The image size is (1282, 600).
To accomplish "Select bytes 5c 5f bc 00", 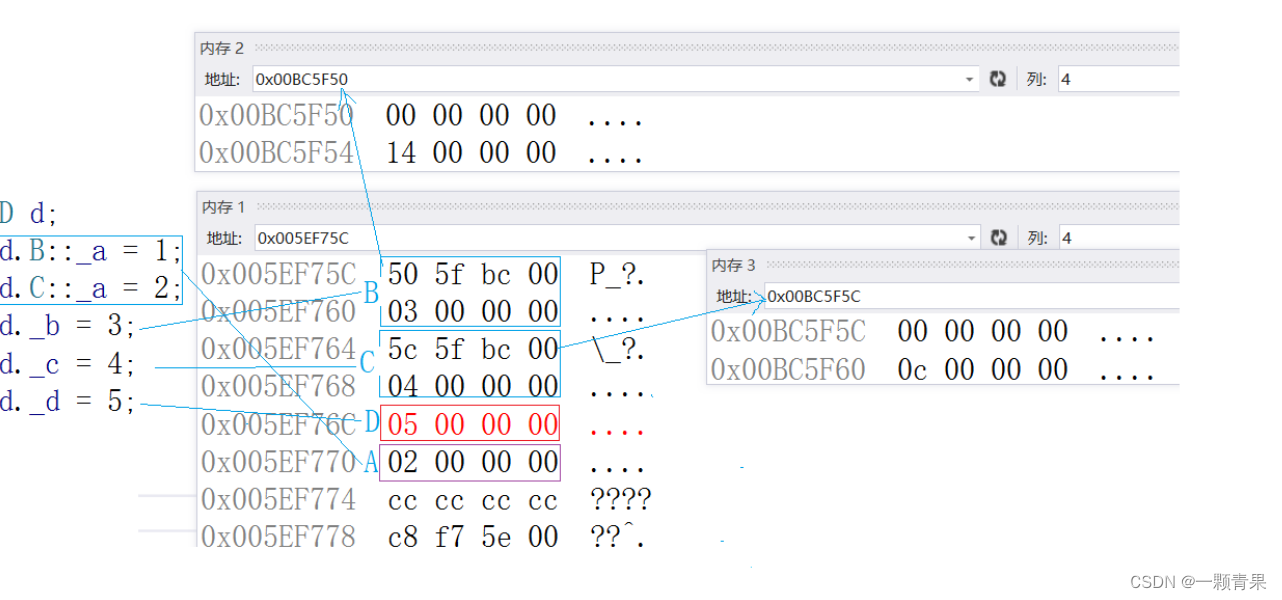I will (x=473, y=349).
